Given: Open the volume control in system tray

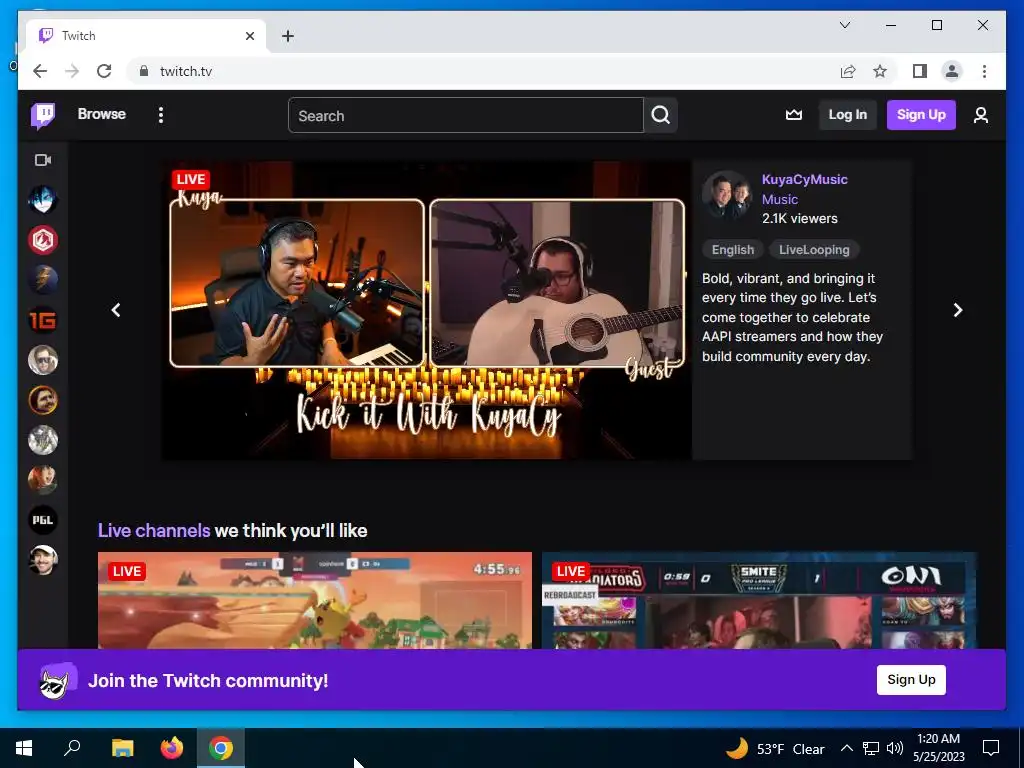Looking at the screenshot, I should (x=895, y=748).
